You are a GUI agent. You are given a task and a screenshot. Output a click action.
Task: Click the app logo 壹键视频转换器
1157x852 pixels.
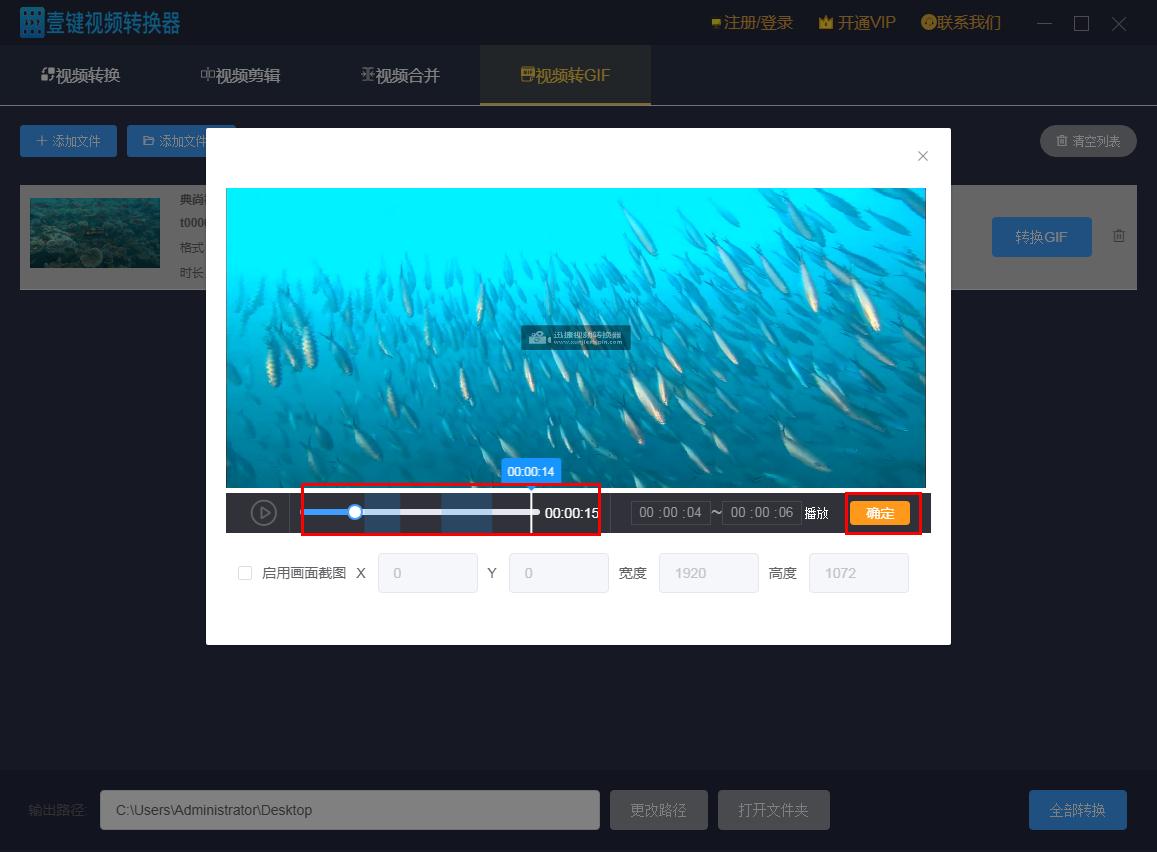coord(100,22)
